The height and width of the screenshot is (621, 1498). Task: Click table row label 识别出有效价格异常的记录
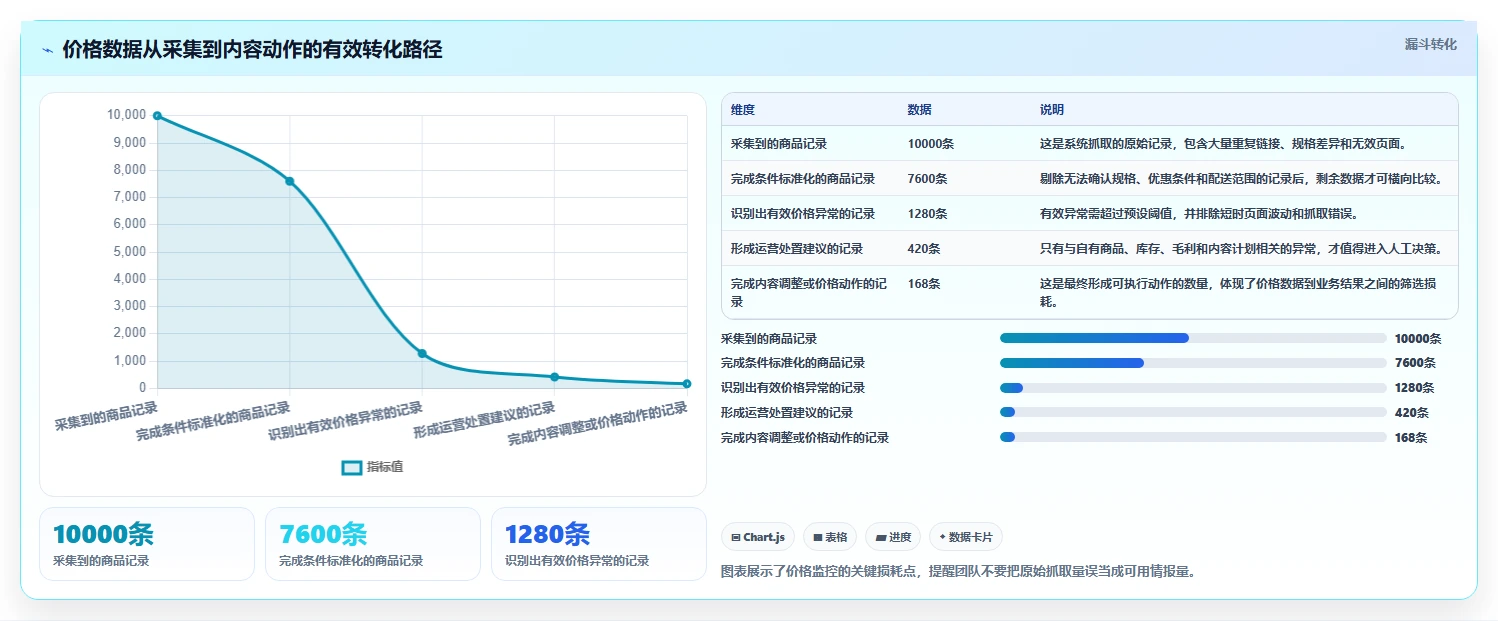(803, 214)
